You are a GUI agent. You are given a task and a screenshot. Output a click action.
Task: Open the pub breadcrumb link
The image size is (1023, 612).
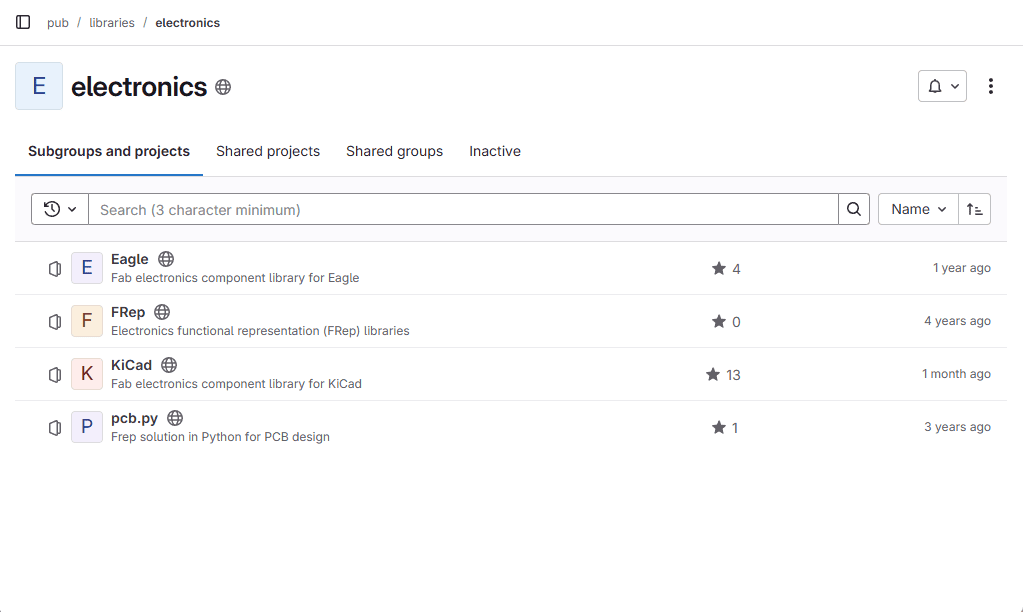tap(57, 23)
